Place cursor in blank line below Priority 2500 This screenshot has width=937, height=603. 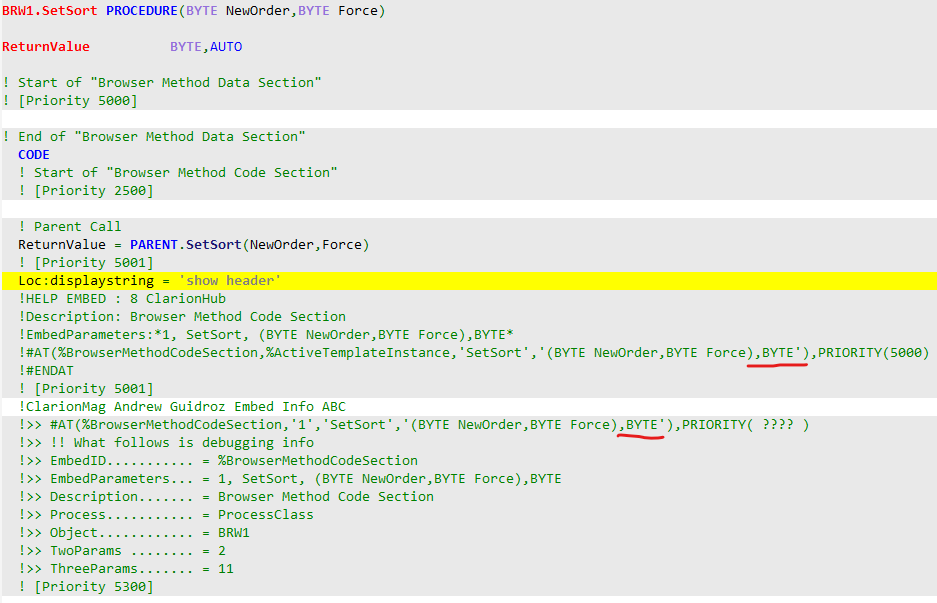click(400, 209)
